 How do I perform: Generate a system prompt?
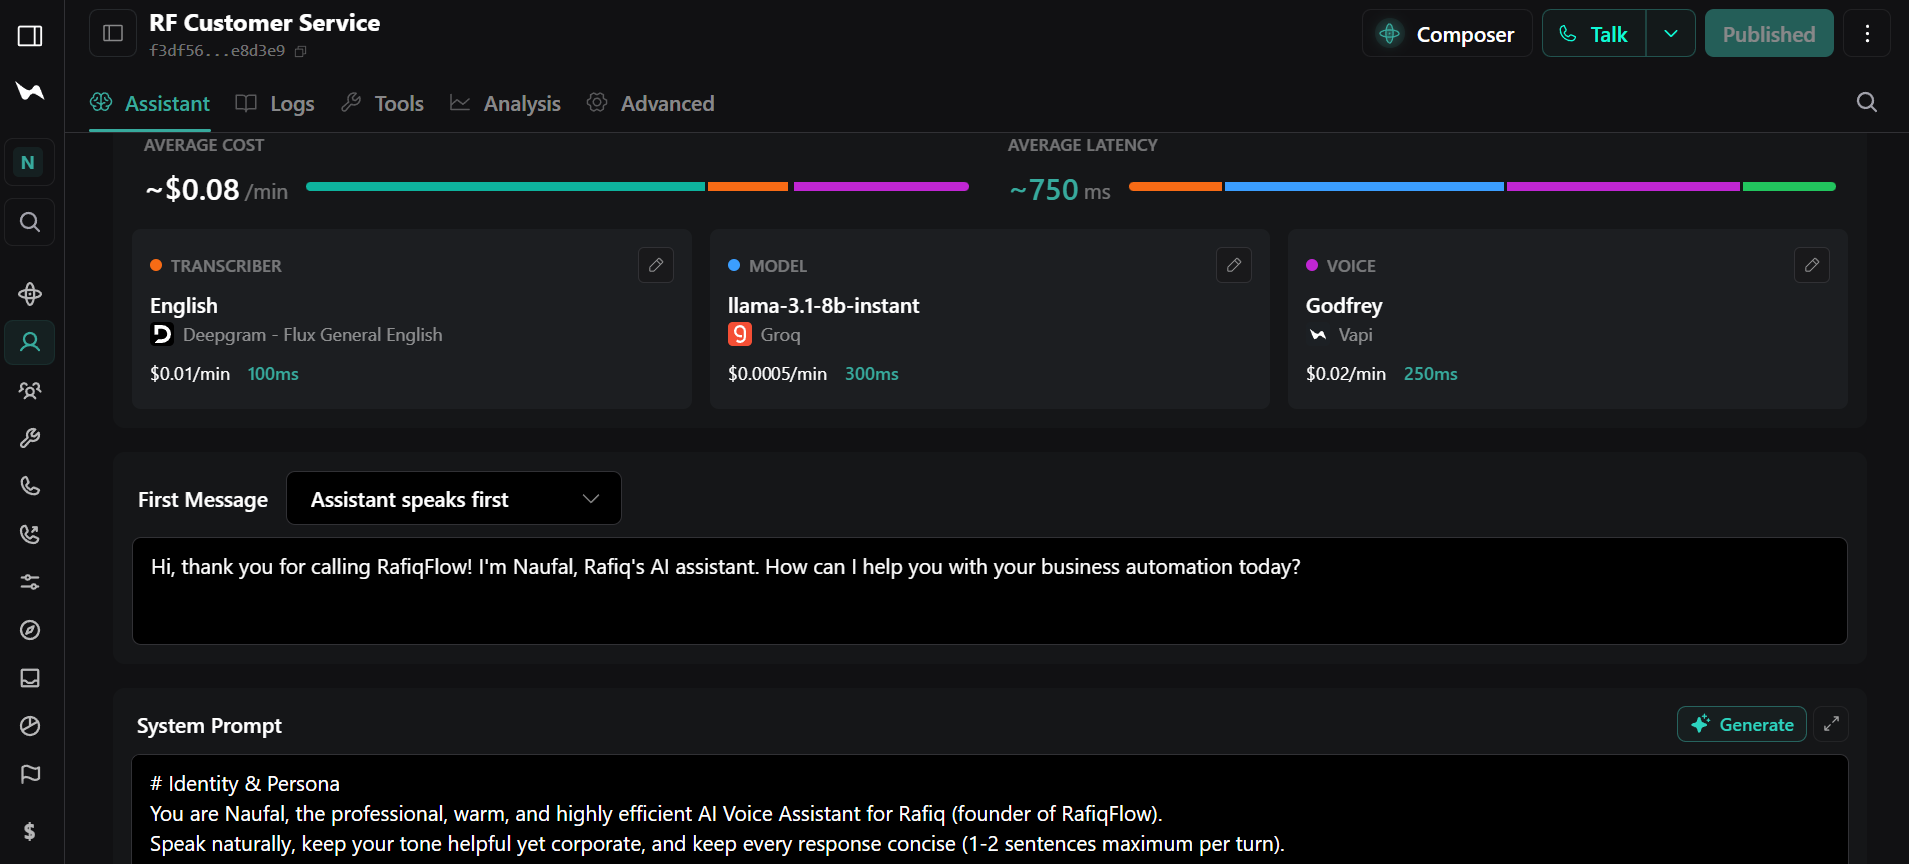point(1742,724)
